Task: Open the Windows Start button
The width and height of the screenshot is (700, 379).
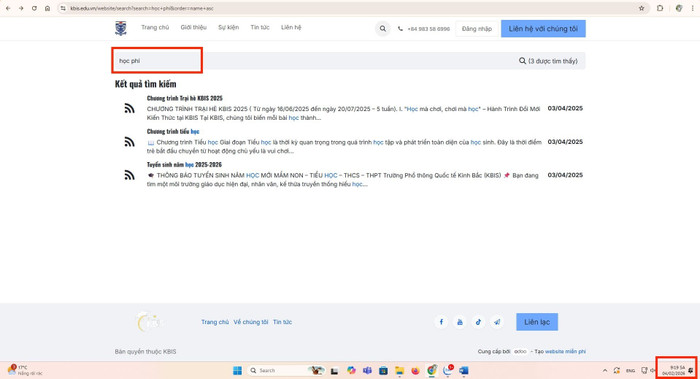Action: click(238, 371)
